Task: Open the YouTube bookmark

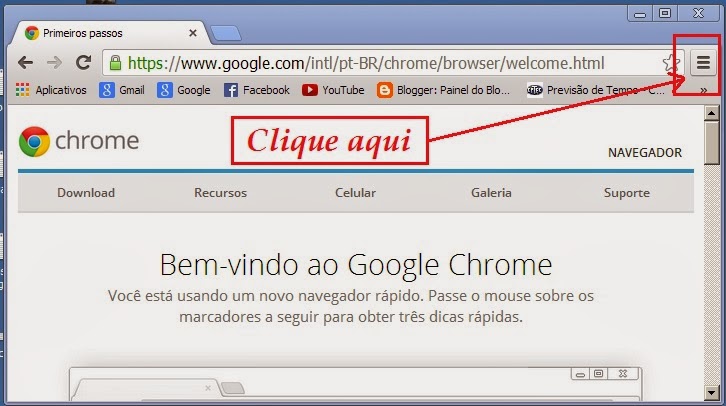Action: coord(333,90)
